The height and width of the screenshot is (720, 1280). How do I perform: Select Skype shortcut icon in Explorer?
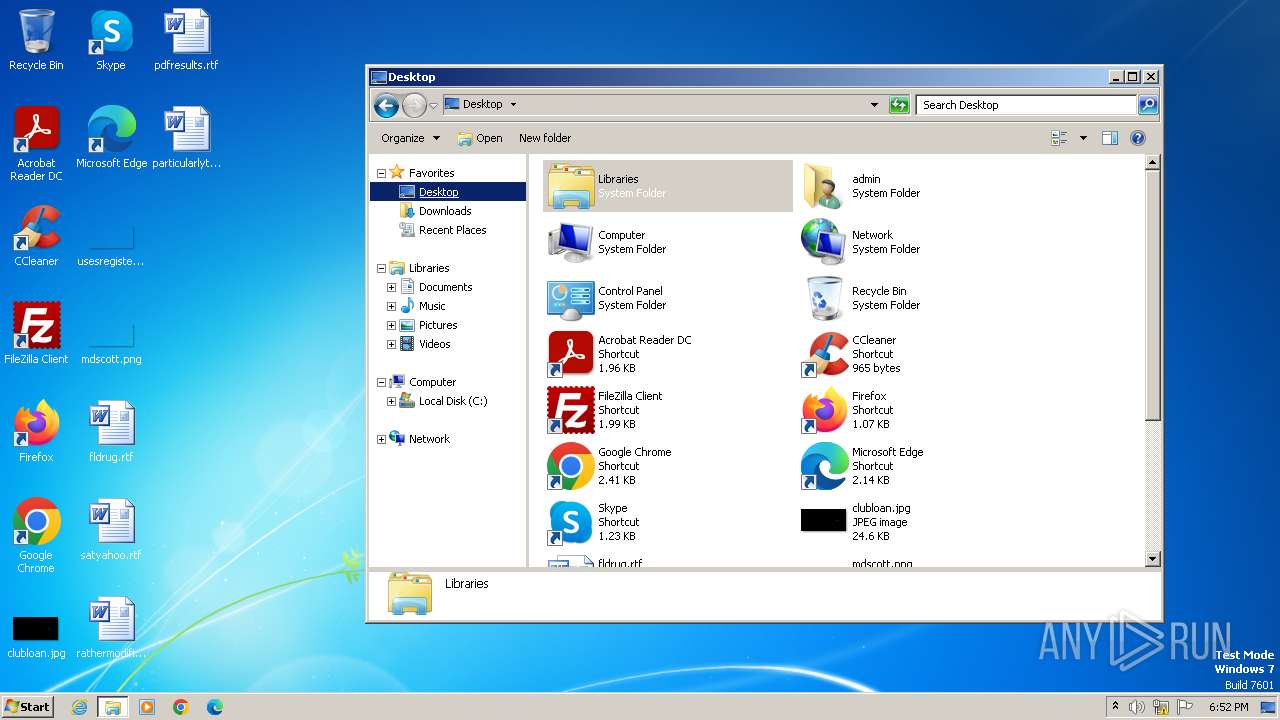571,522
